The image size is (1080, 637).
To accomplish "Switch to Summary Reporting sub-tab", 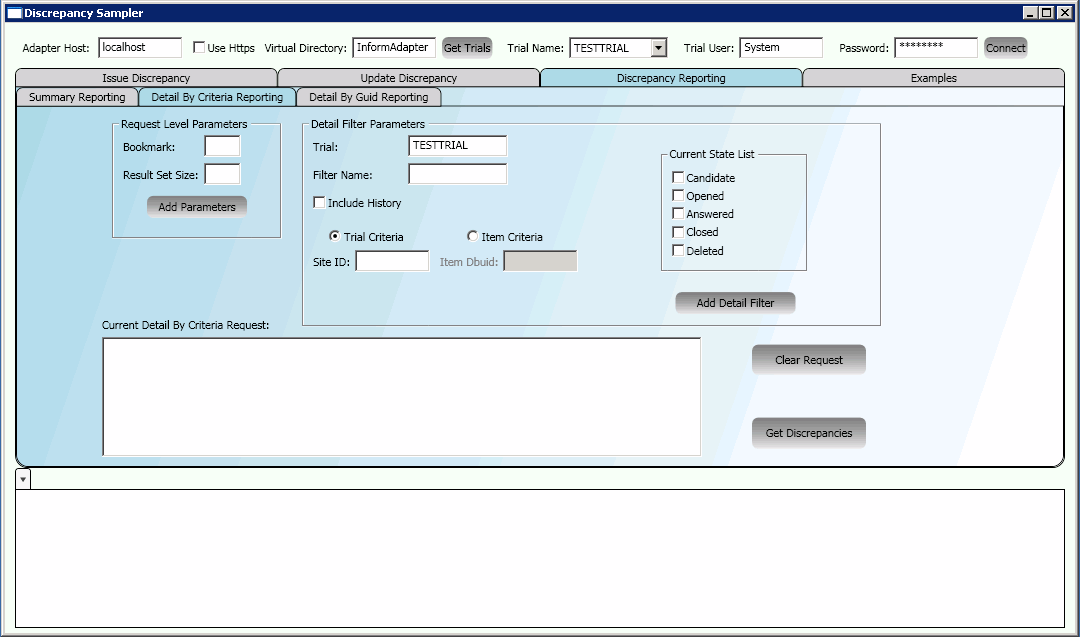I will [77, 97].
